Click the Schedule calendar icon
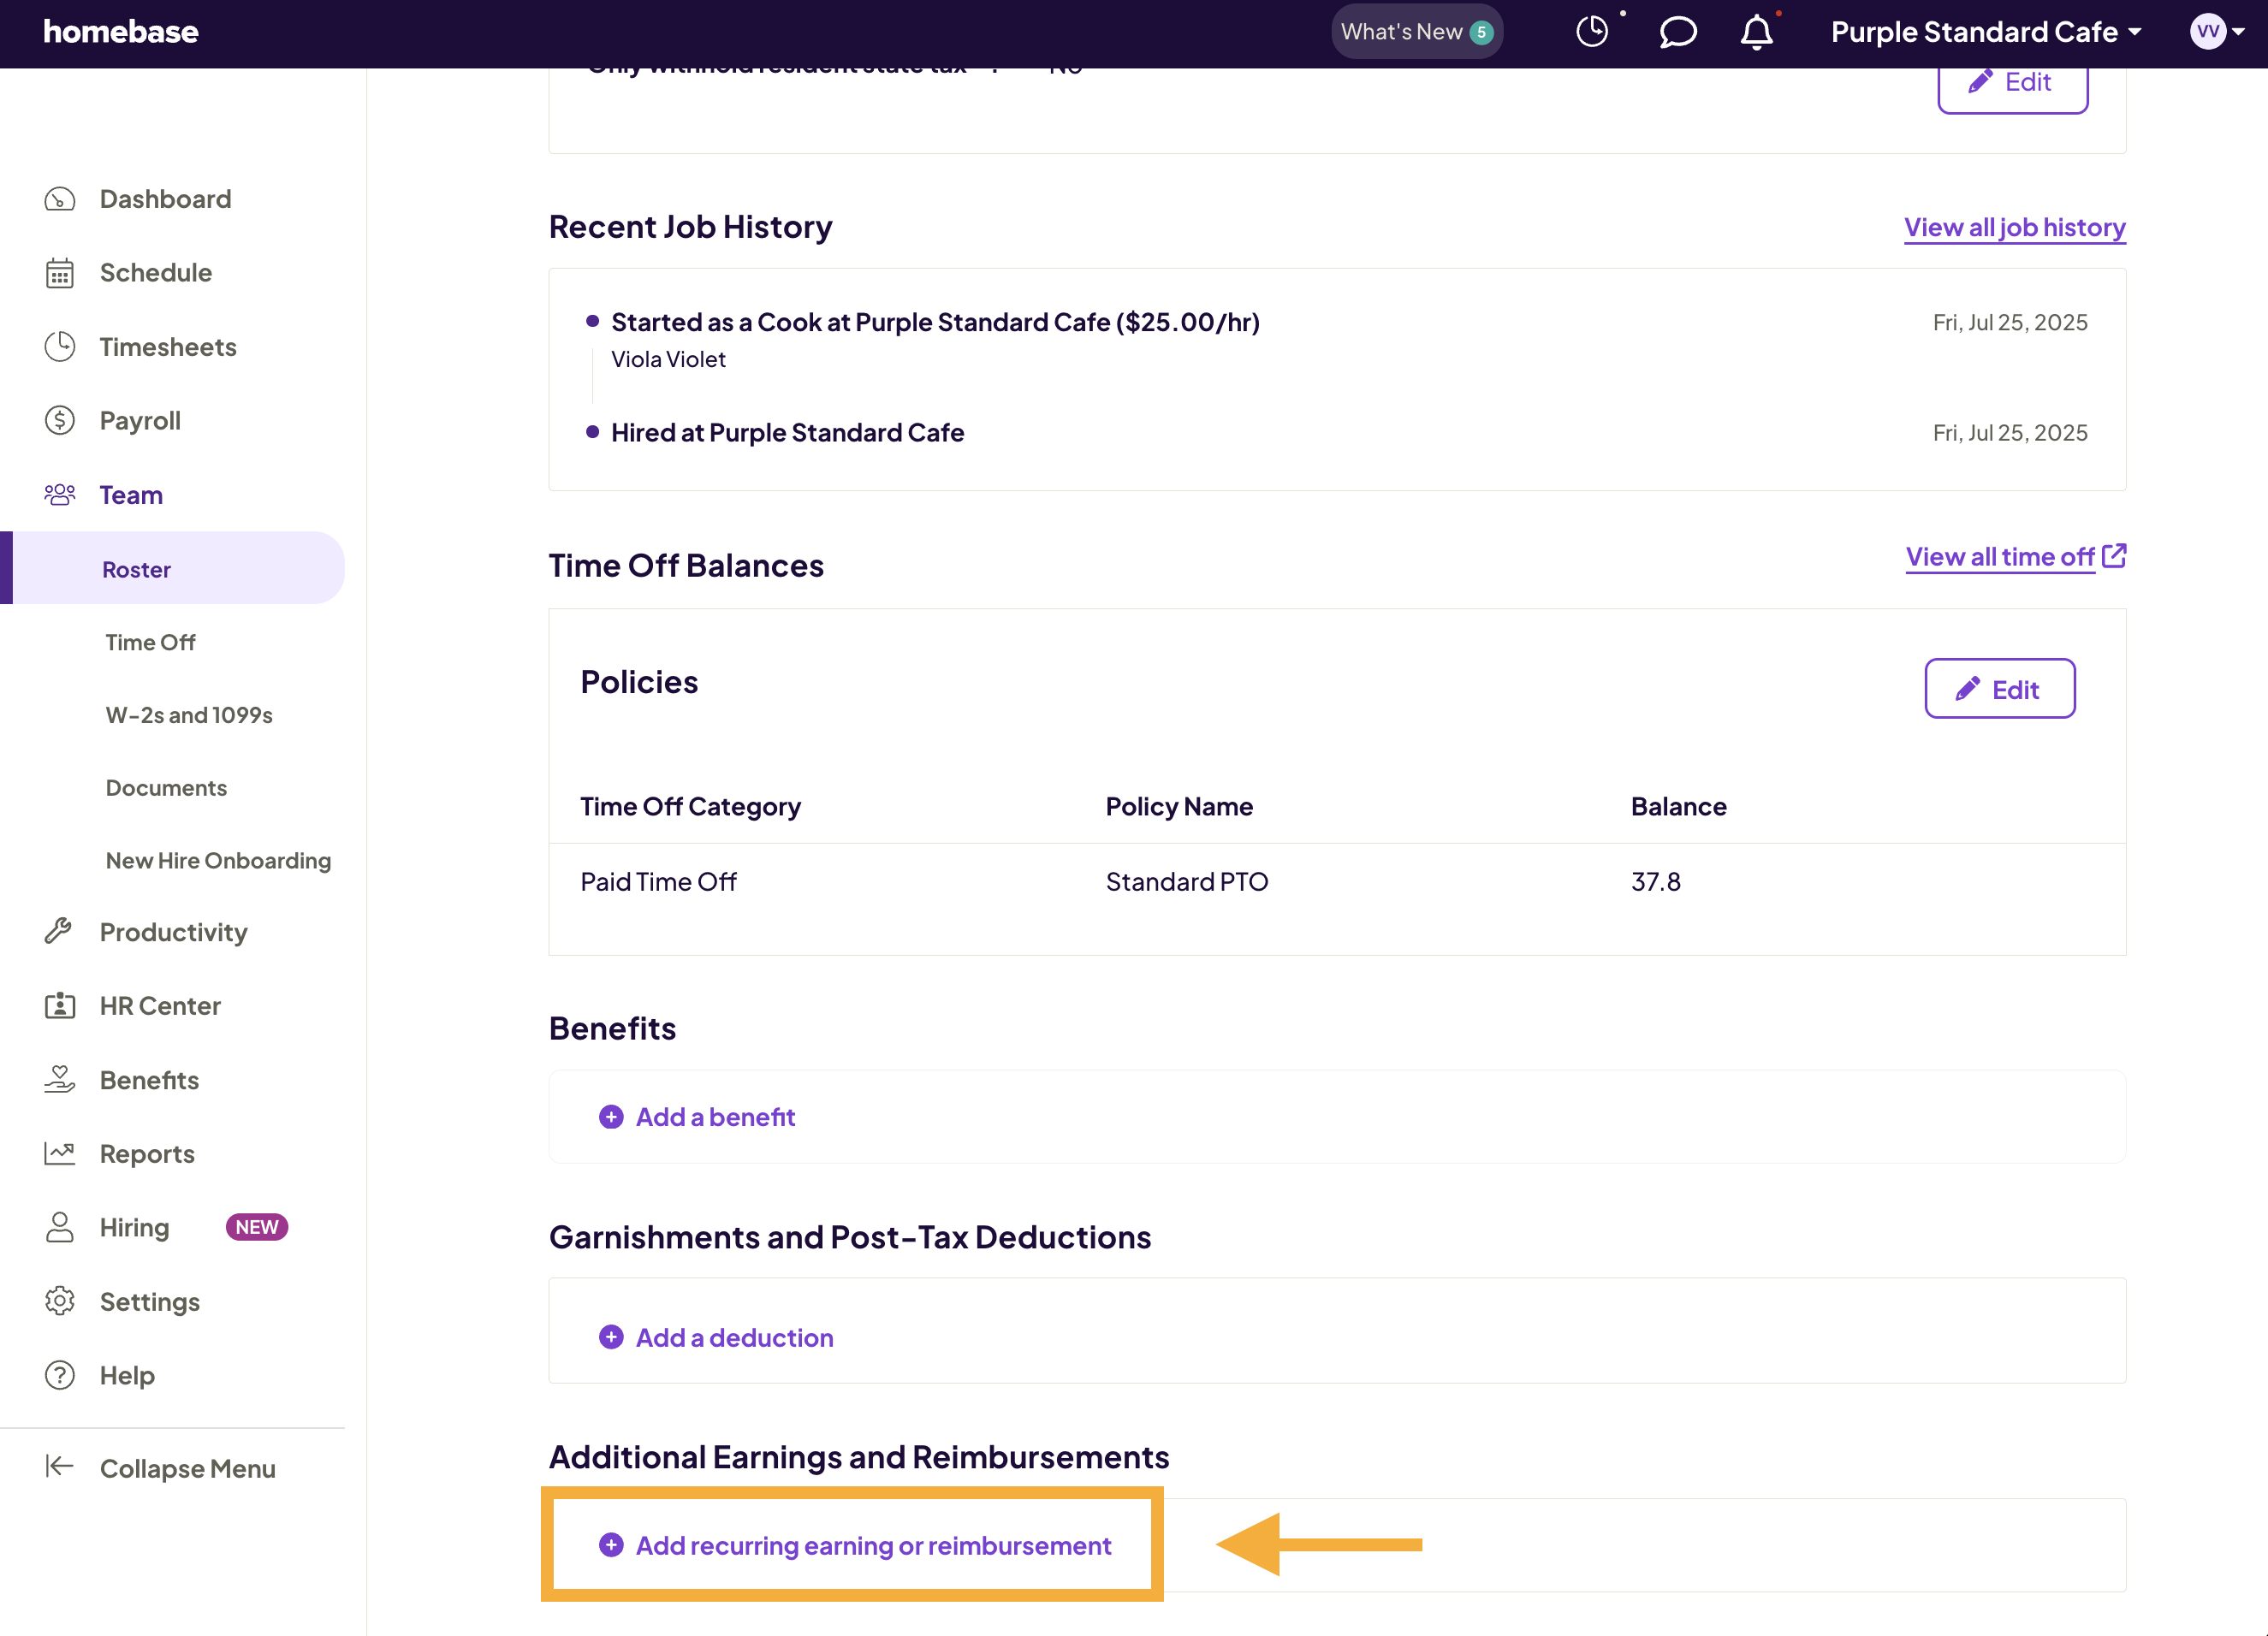 pyautogui.click(x=60, y=273)
